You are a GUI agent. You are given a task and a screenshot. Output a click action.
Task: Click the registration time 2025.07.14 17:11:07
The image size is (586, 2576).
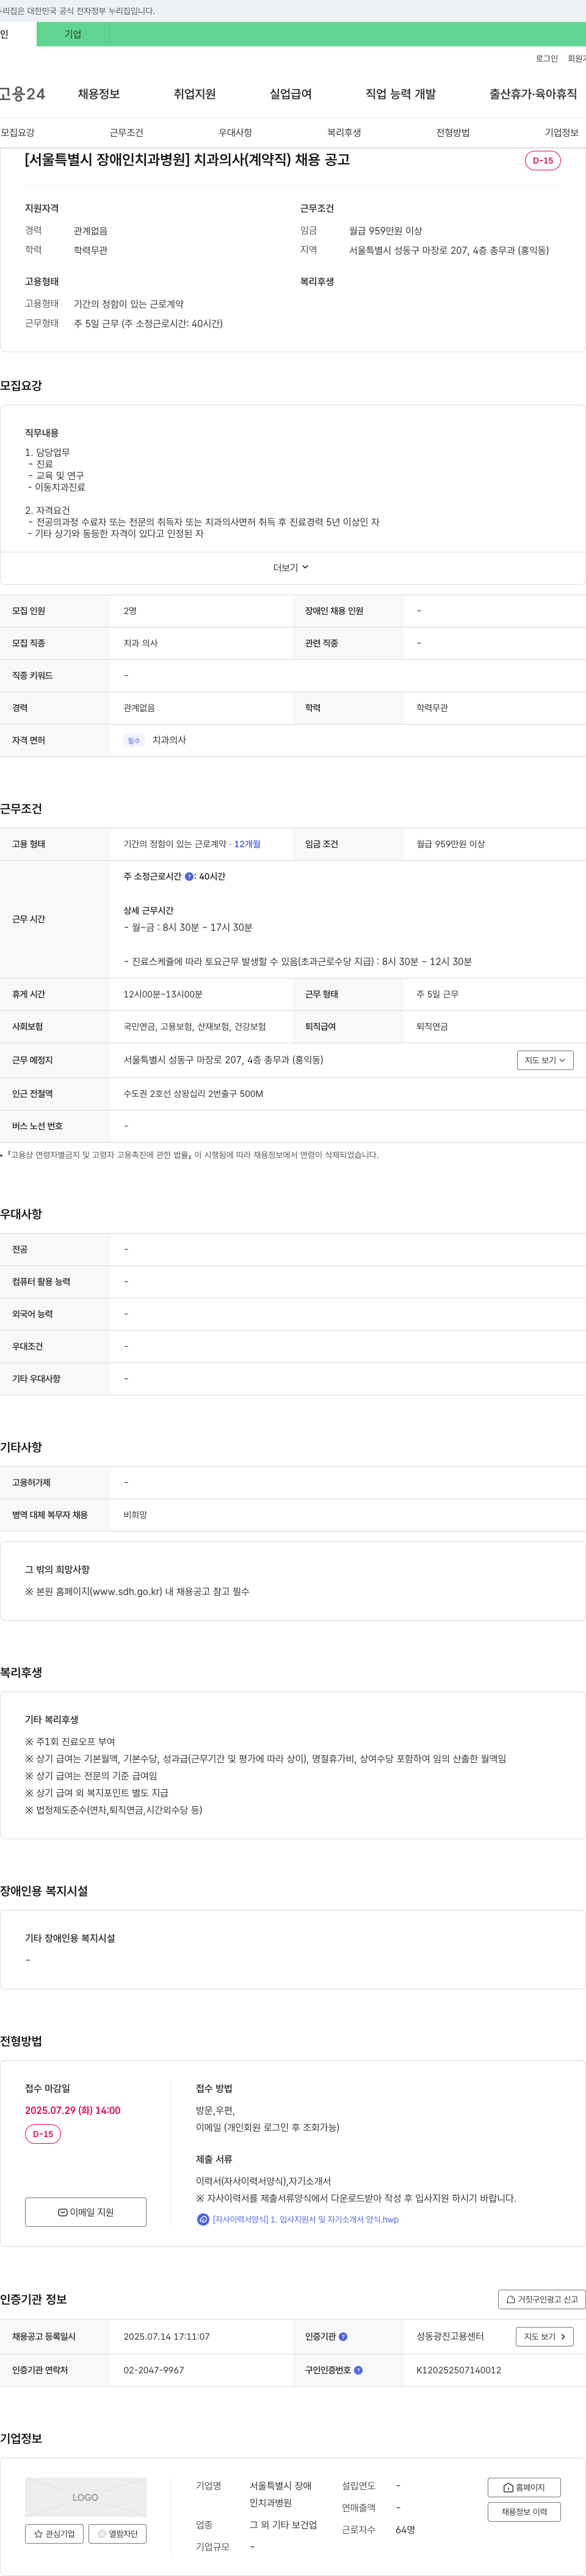click(167, 2336)
